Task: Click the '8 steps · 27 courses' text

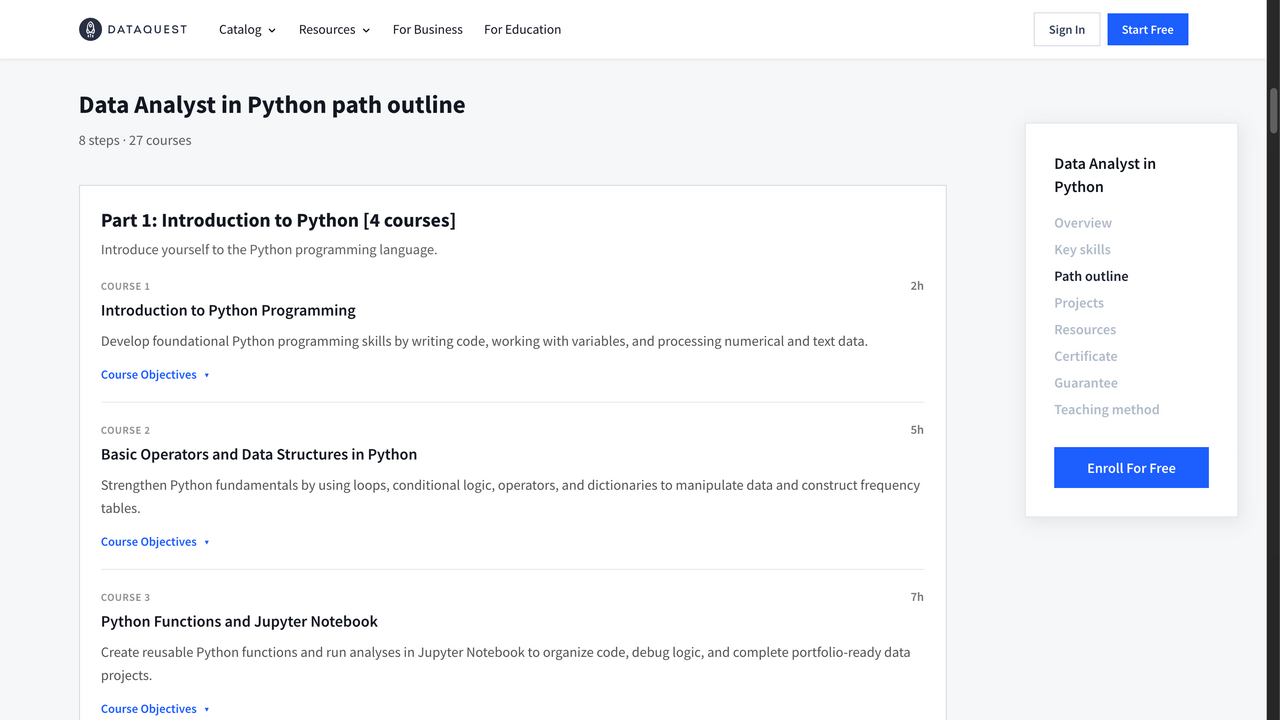Action: click(x=135, y=140)
